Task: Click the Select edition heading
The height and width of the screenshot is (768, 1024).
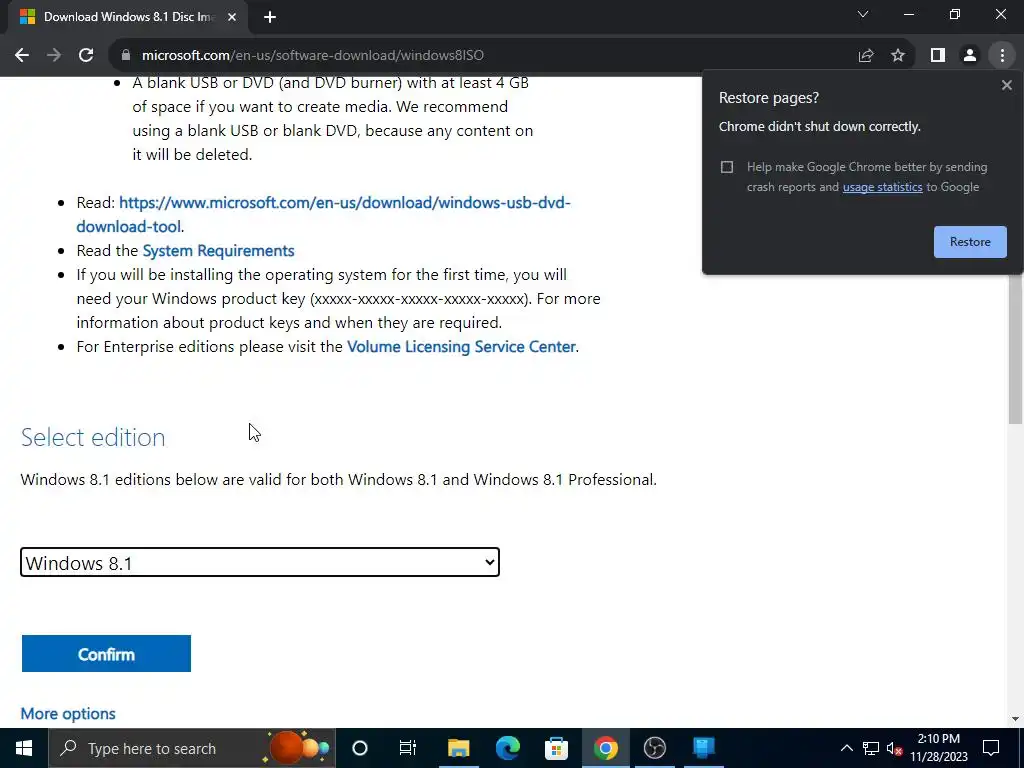Action: [x=93, y=438]
